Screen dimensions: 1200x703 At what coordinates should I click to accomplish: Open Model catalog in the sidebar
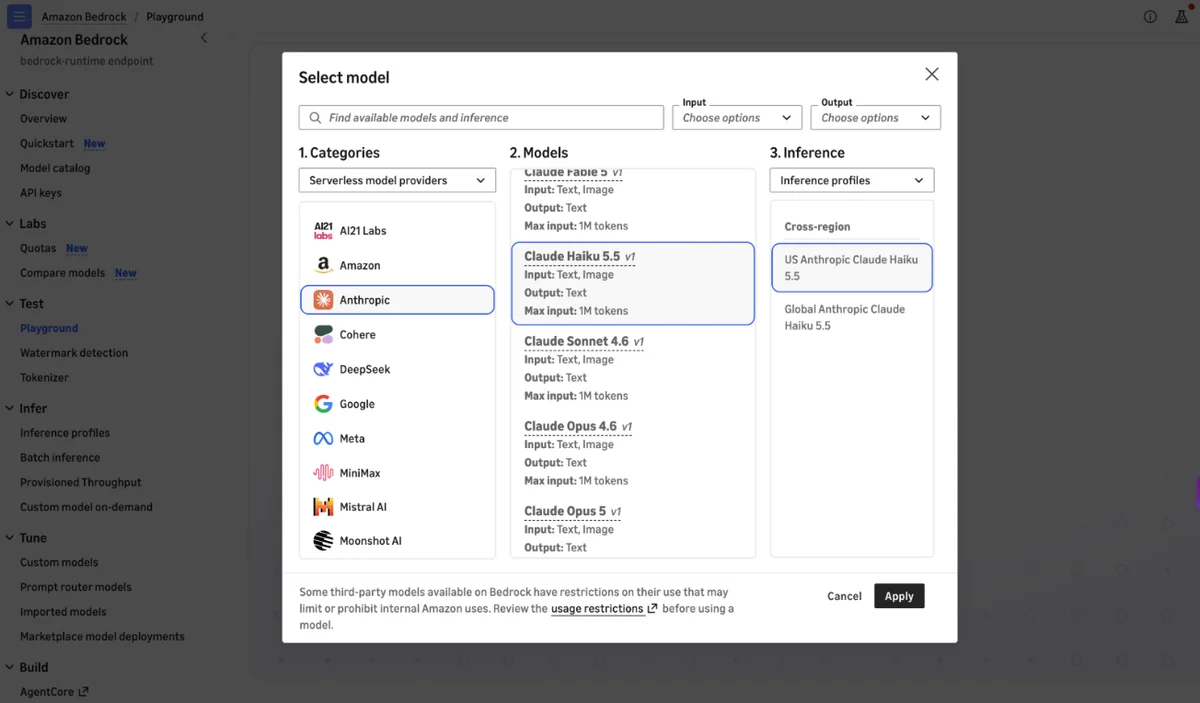(x=55, y=168)
